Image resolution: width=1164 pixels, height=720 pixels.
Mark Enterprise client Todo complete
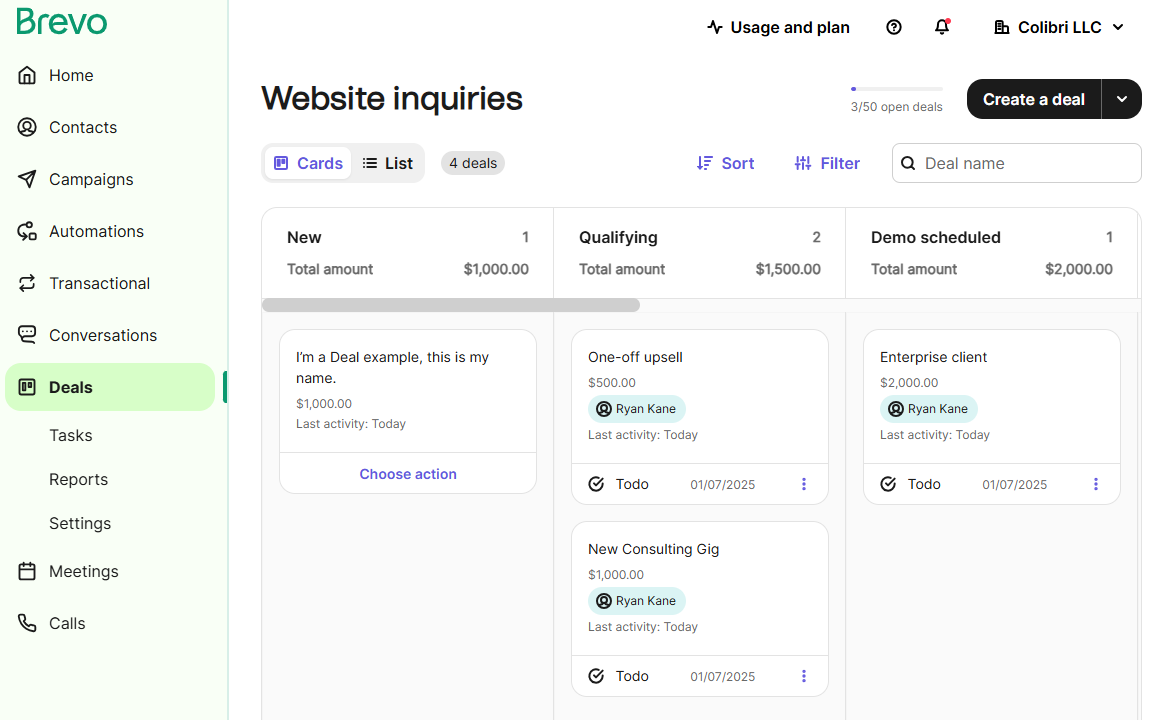tap(888, 485)
